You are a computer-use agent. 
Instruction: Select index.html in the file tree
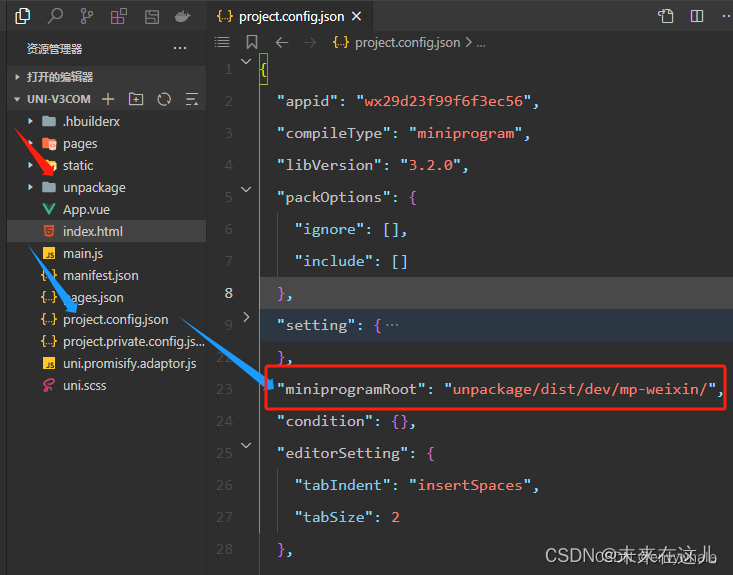pos(93,231)
